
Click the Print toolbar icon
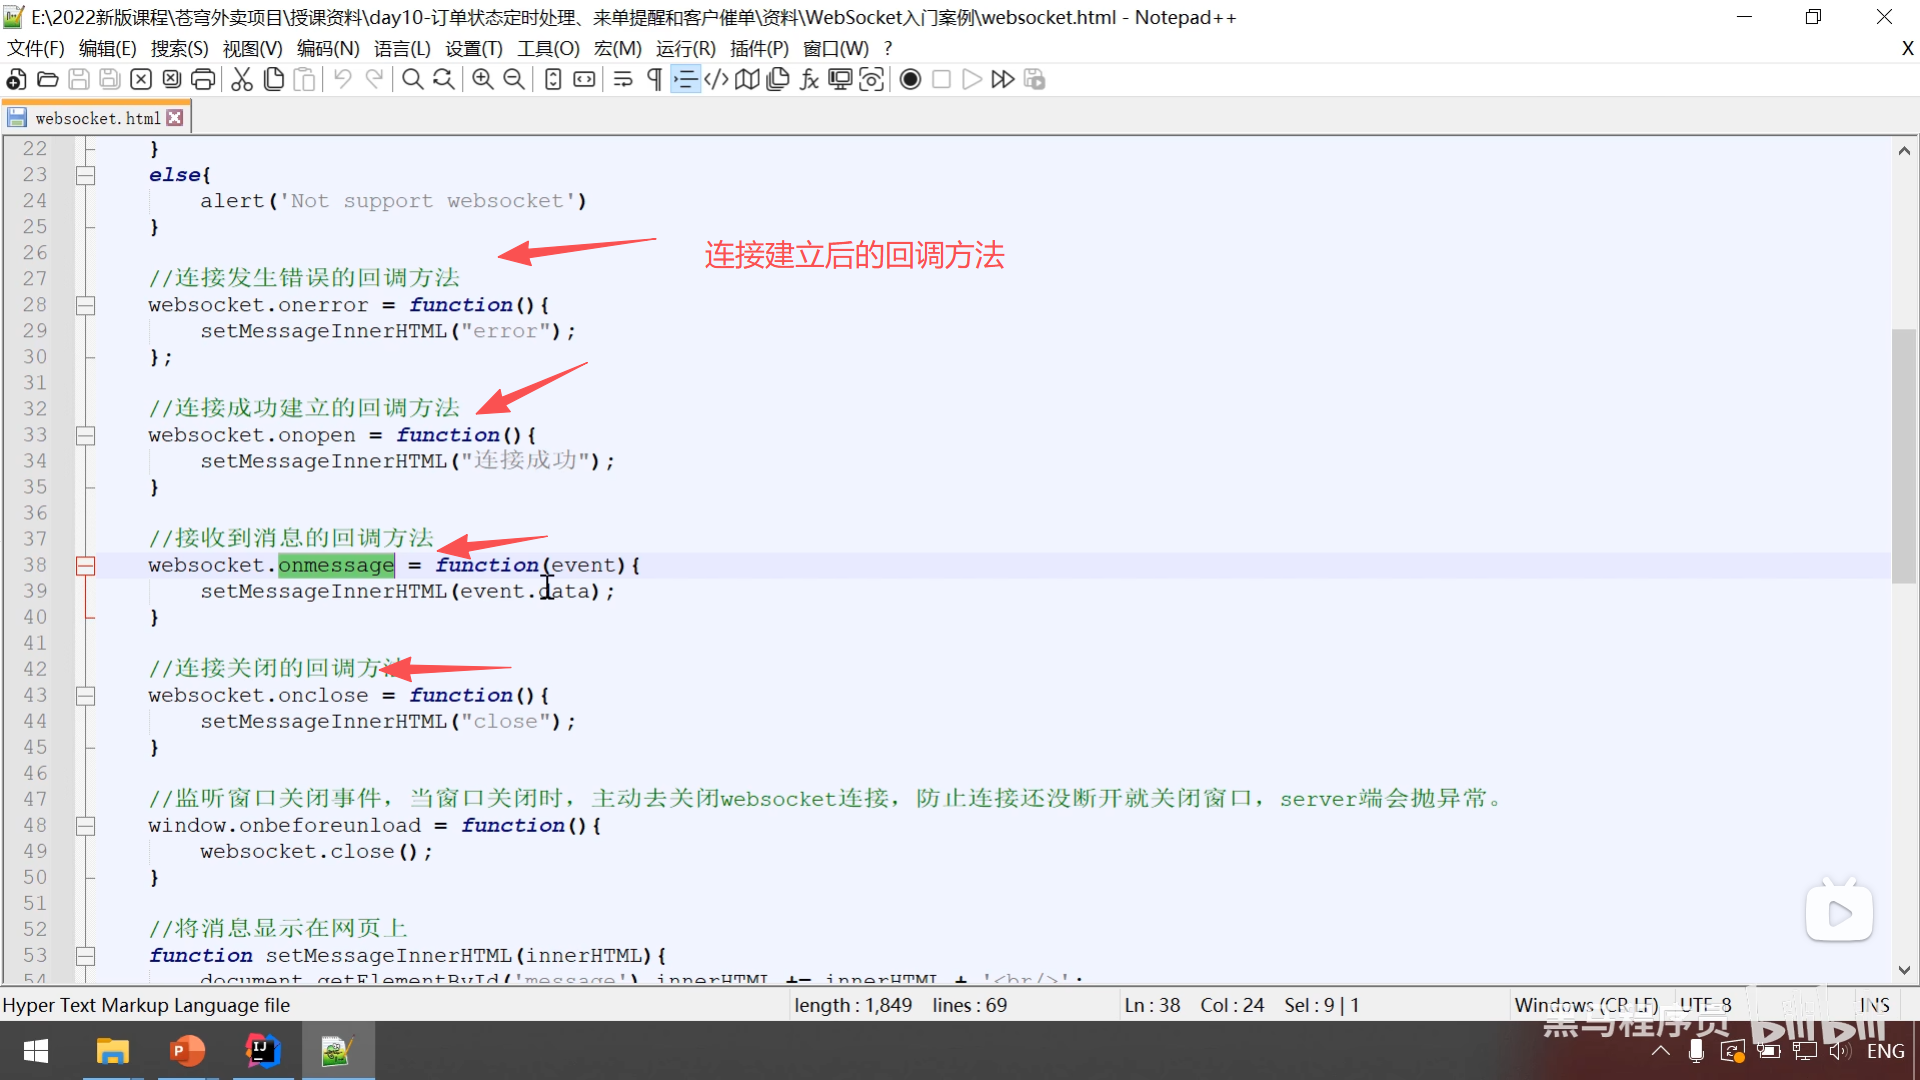[203, 80]
